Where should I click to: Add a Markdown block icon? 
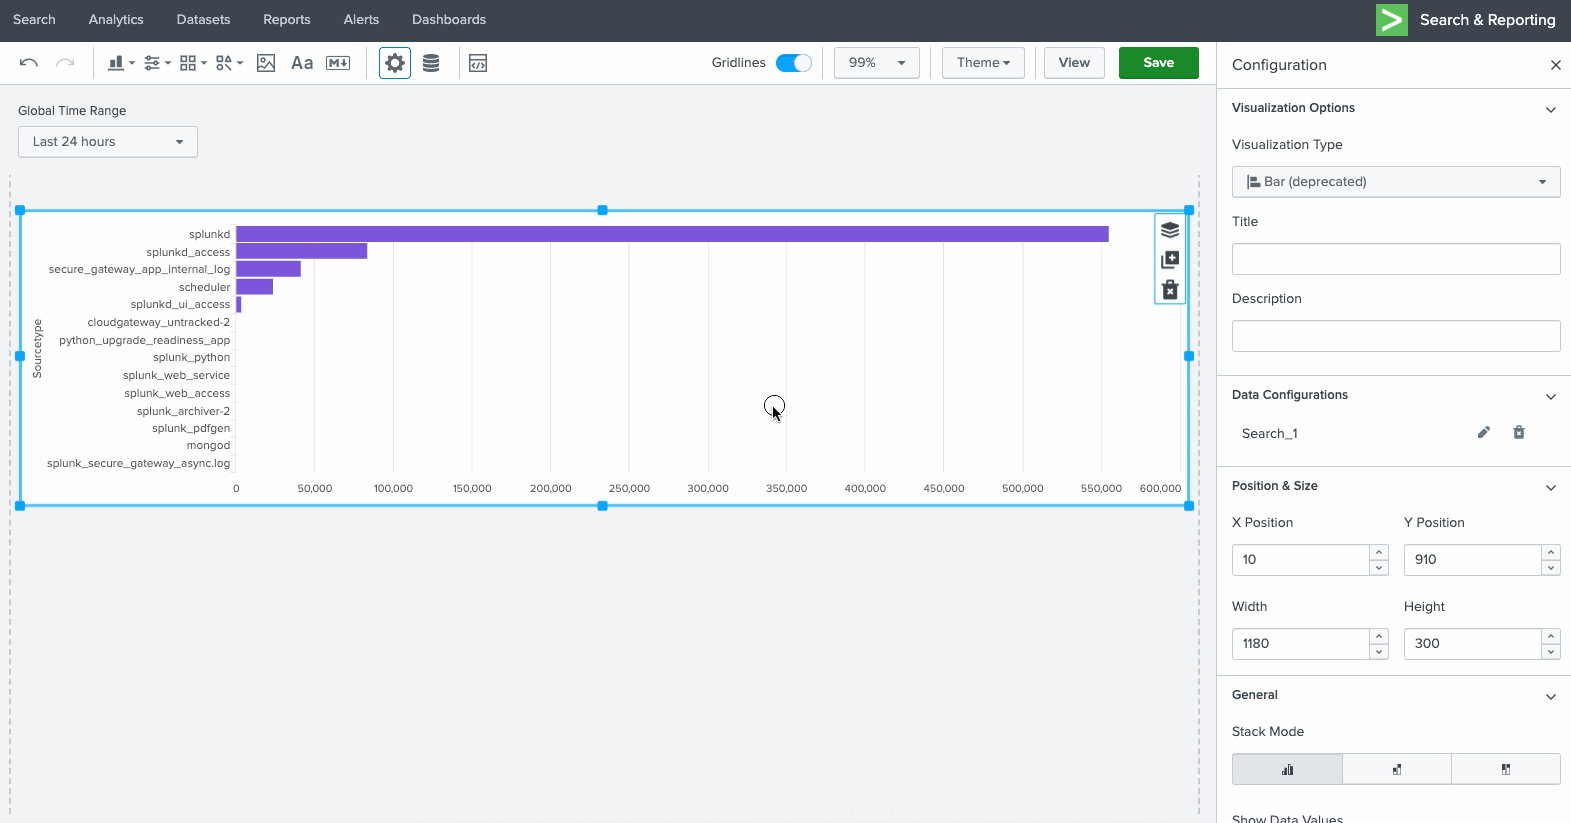pos(338,63)
